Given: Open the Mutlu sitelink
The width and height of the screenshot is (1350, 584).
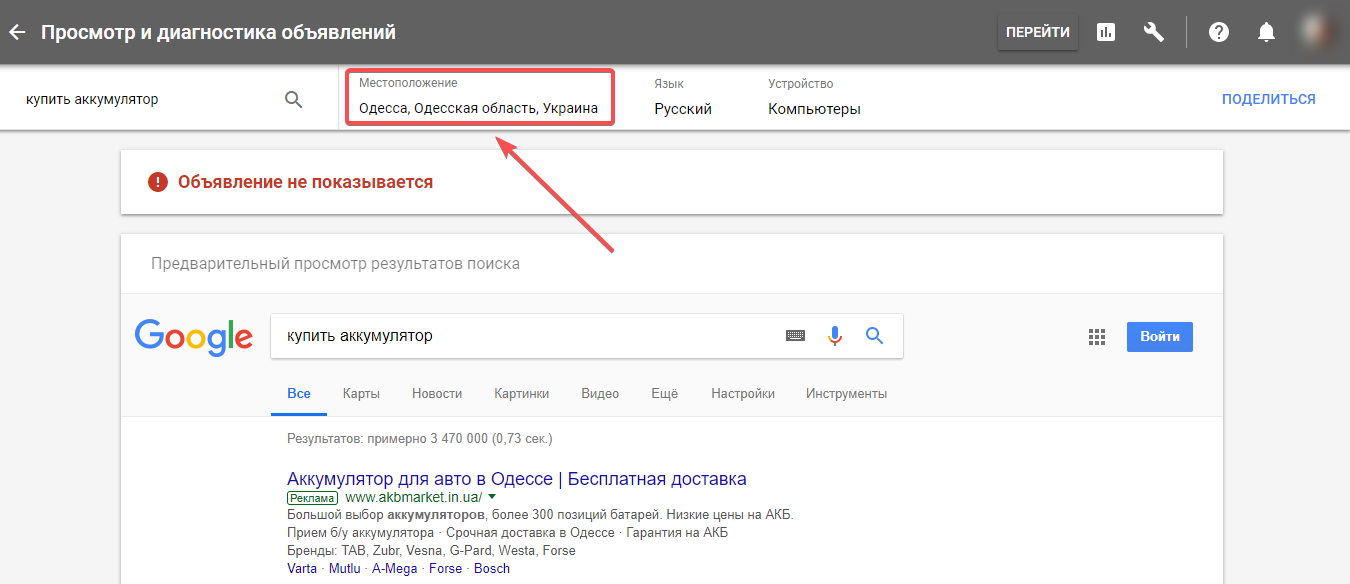Looking at the screenshot, I should tap(345, 568).
